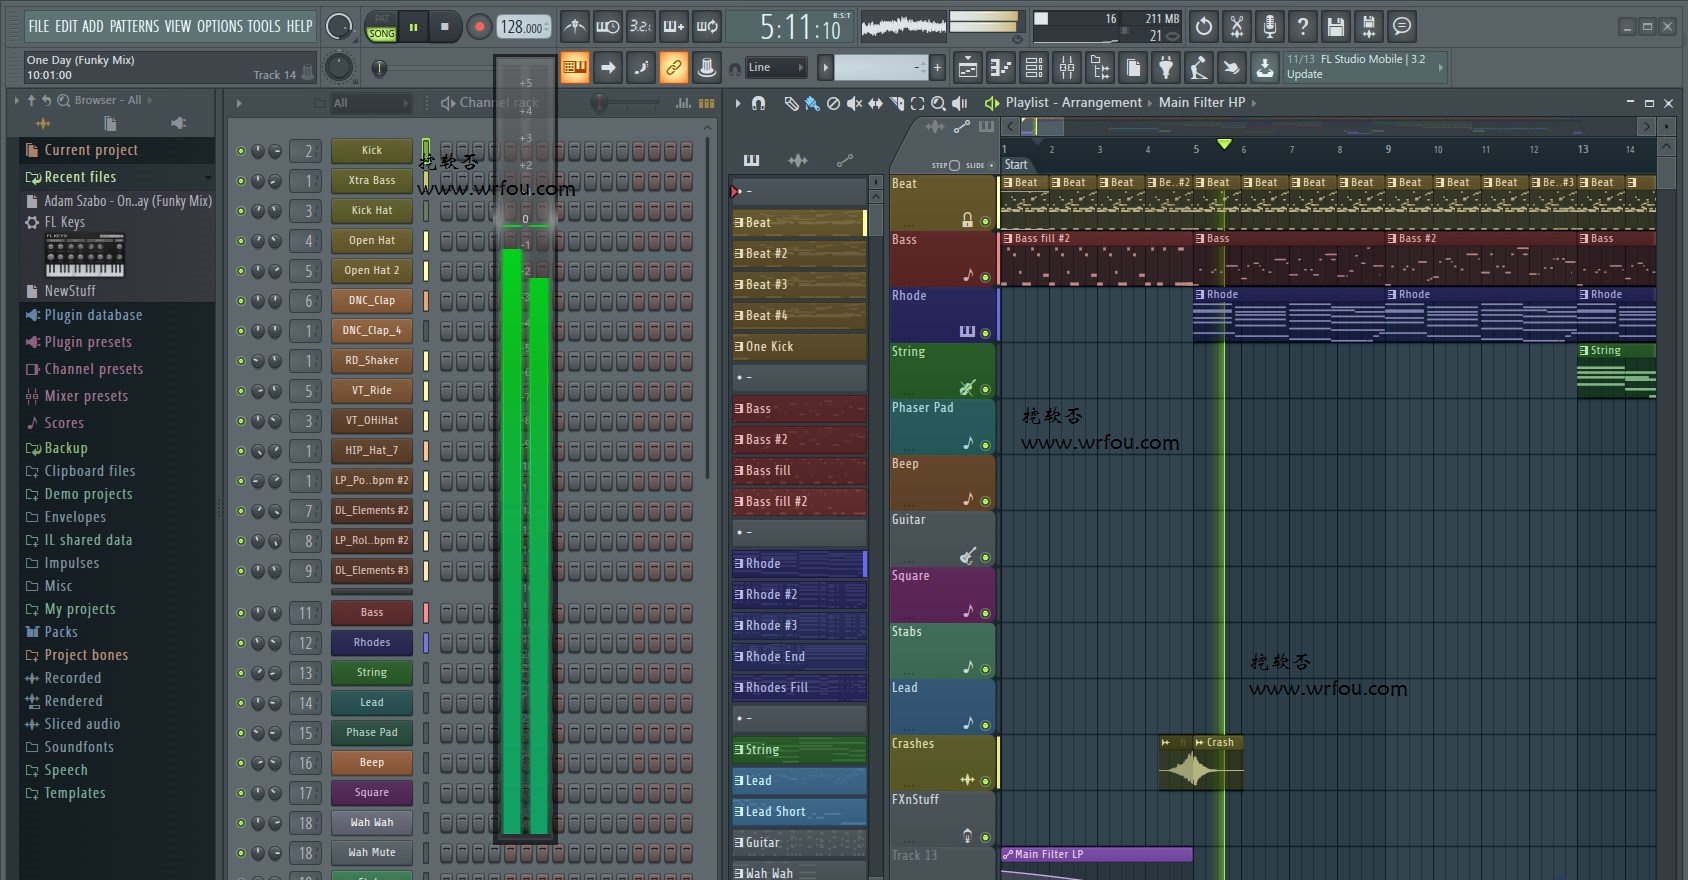Toggle typing keyboard to piano icon

point(574,68)
